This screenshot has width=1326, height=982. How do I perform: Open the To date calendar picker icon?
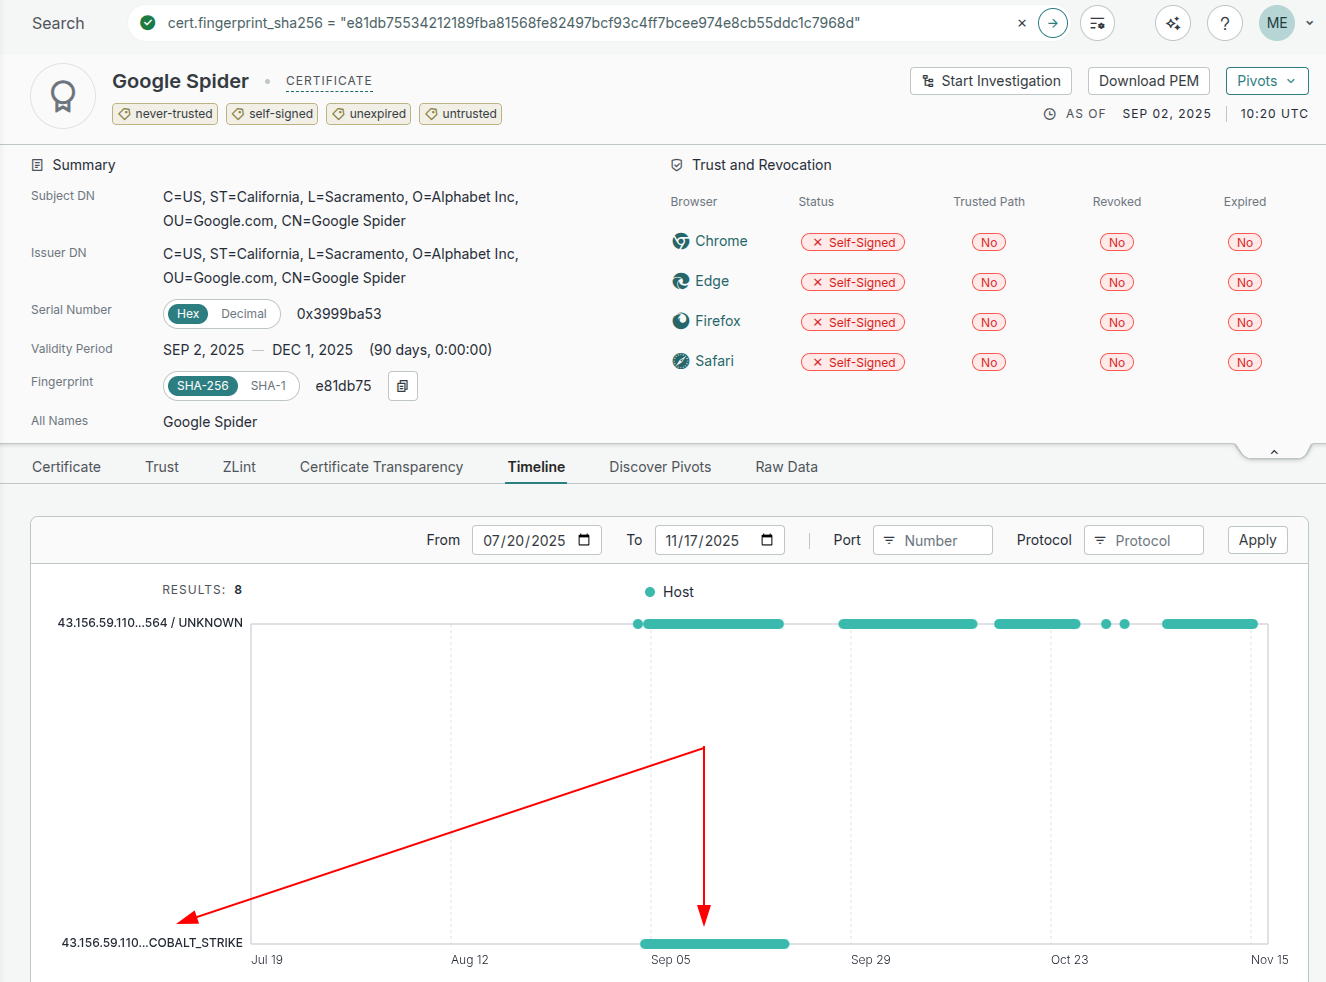click(767, 540)
